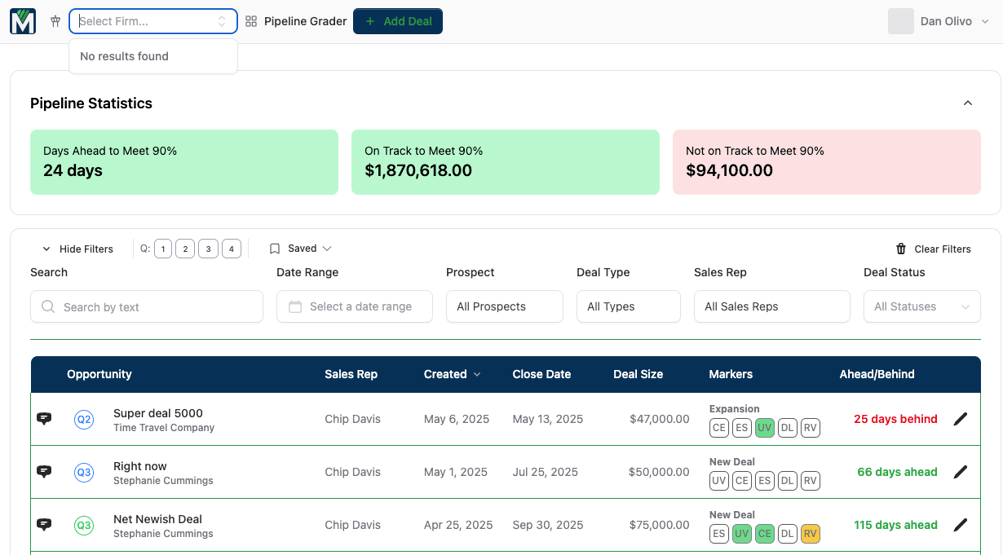Sort by Created column header
Screen dimensions: 1003x555
click(x=452, y=374)
